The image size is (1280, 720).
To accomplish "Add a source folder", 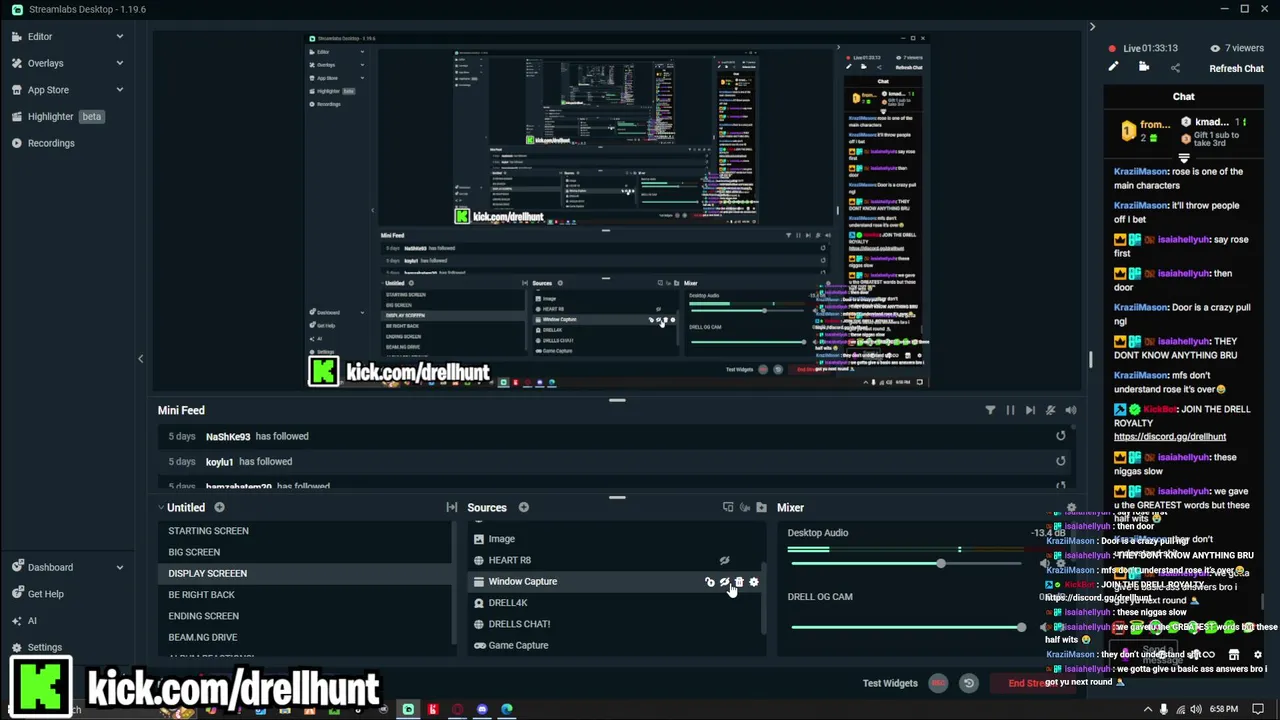I will coord(761,508).
